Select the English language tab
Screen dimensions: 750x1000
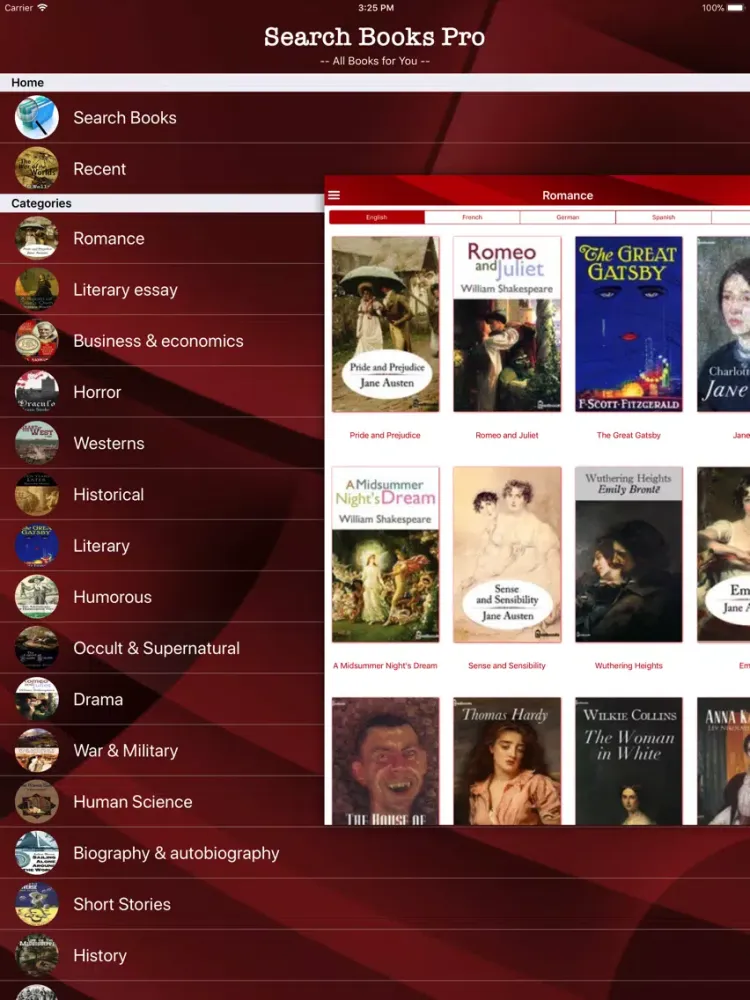tap(376, 217)
